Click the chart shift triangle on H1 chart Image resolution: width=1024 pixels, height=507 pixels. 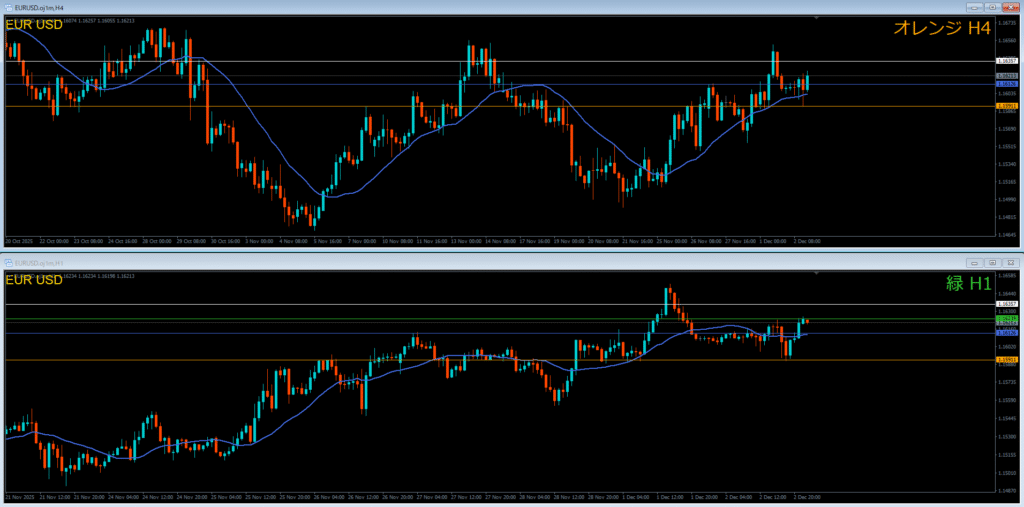[x=818, y=273]
